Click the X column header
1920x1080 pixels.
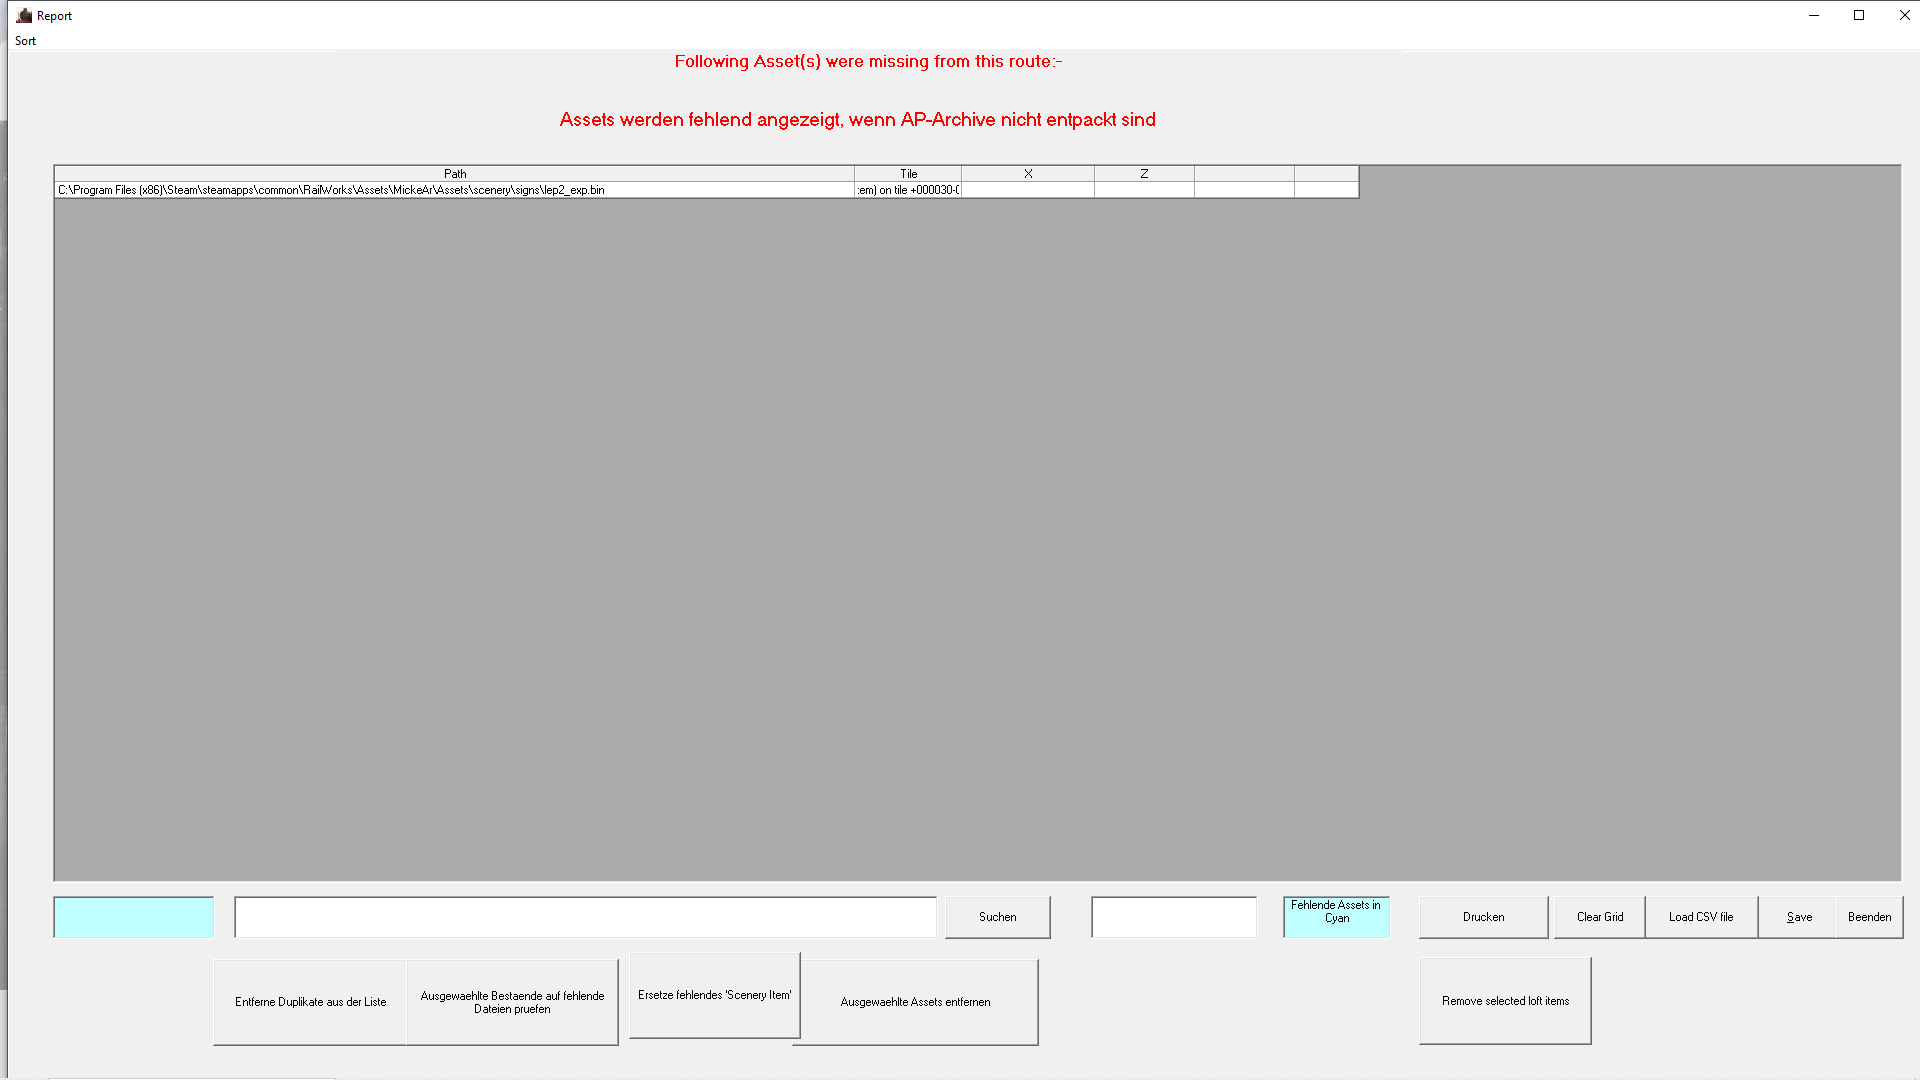(1028, 174)
